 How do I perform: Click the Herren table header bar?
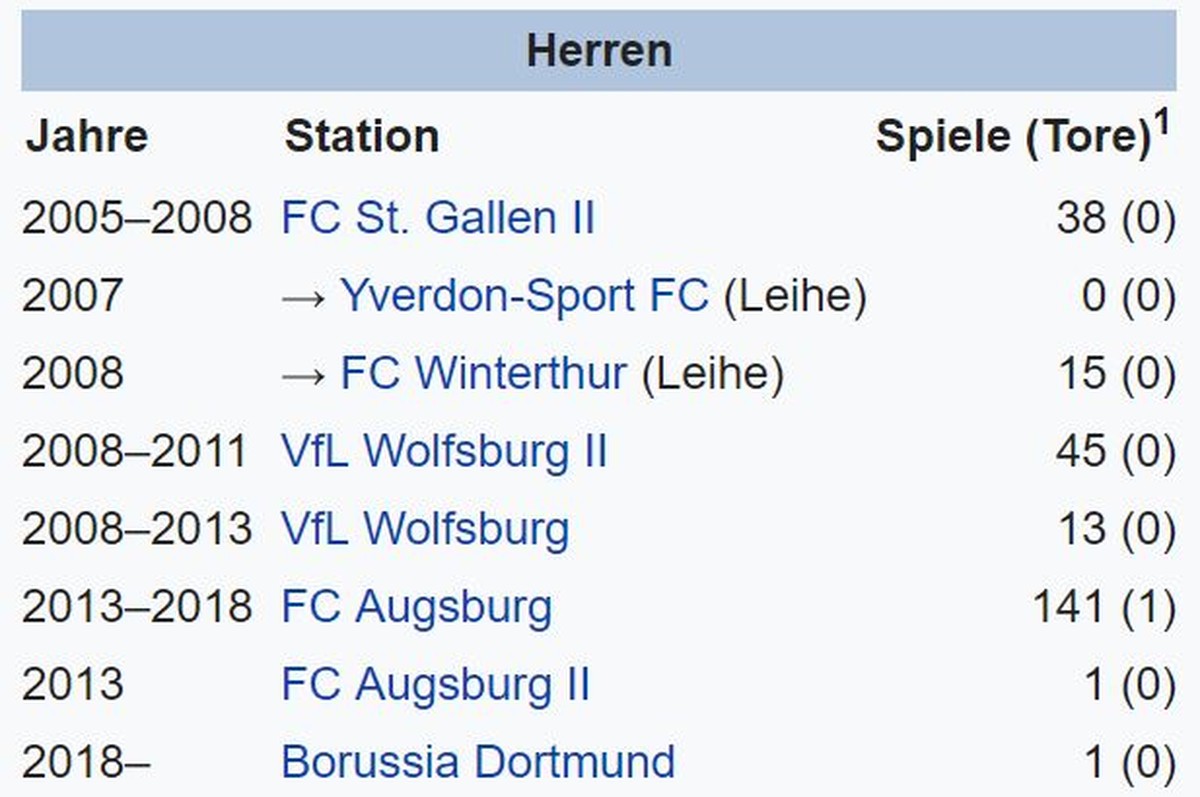[599, 50]
